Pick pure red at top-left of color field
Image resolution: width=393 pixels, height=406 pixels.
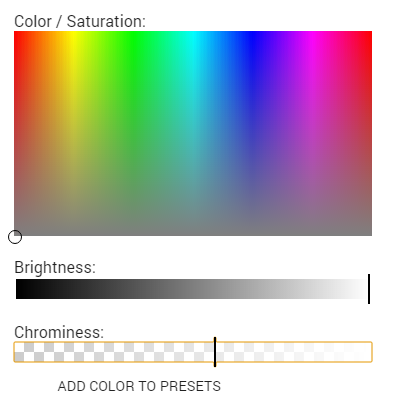coord(15,33)
